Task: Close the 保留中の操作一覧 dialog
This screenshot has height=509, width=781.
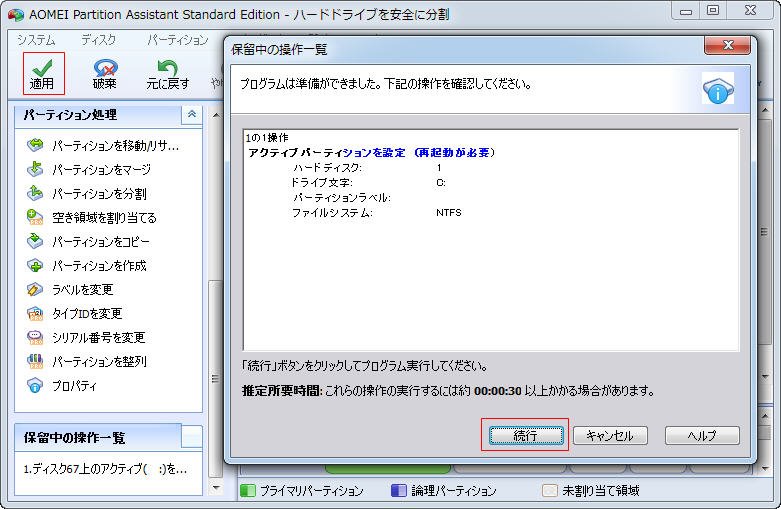Action: click(727, 45)
